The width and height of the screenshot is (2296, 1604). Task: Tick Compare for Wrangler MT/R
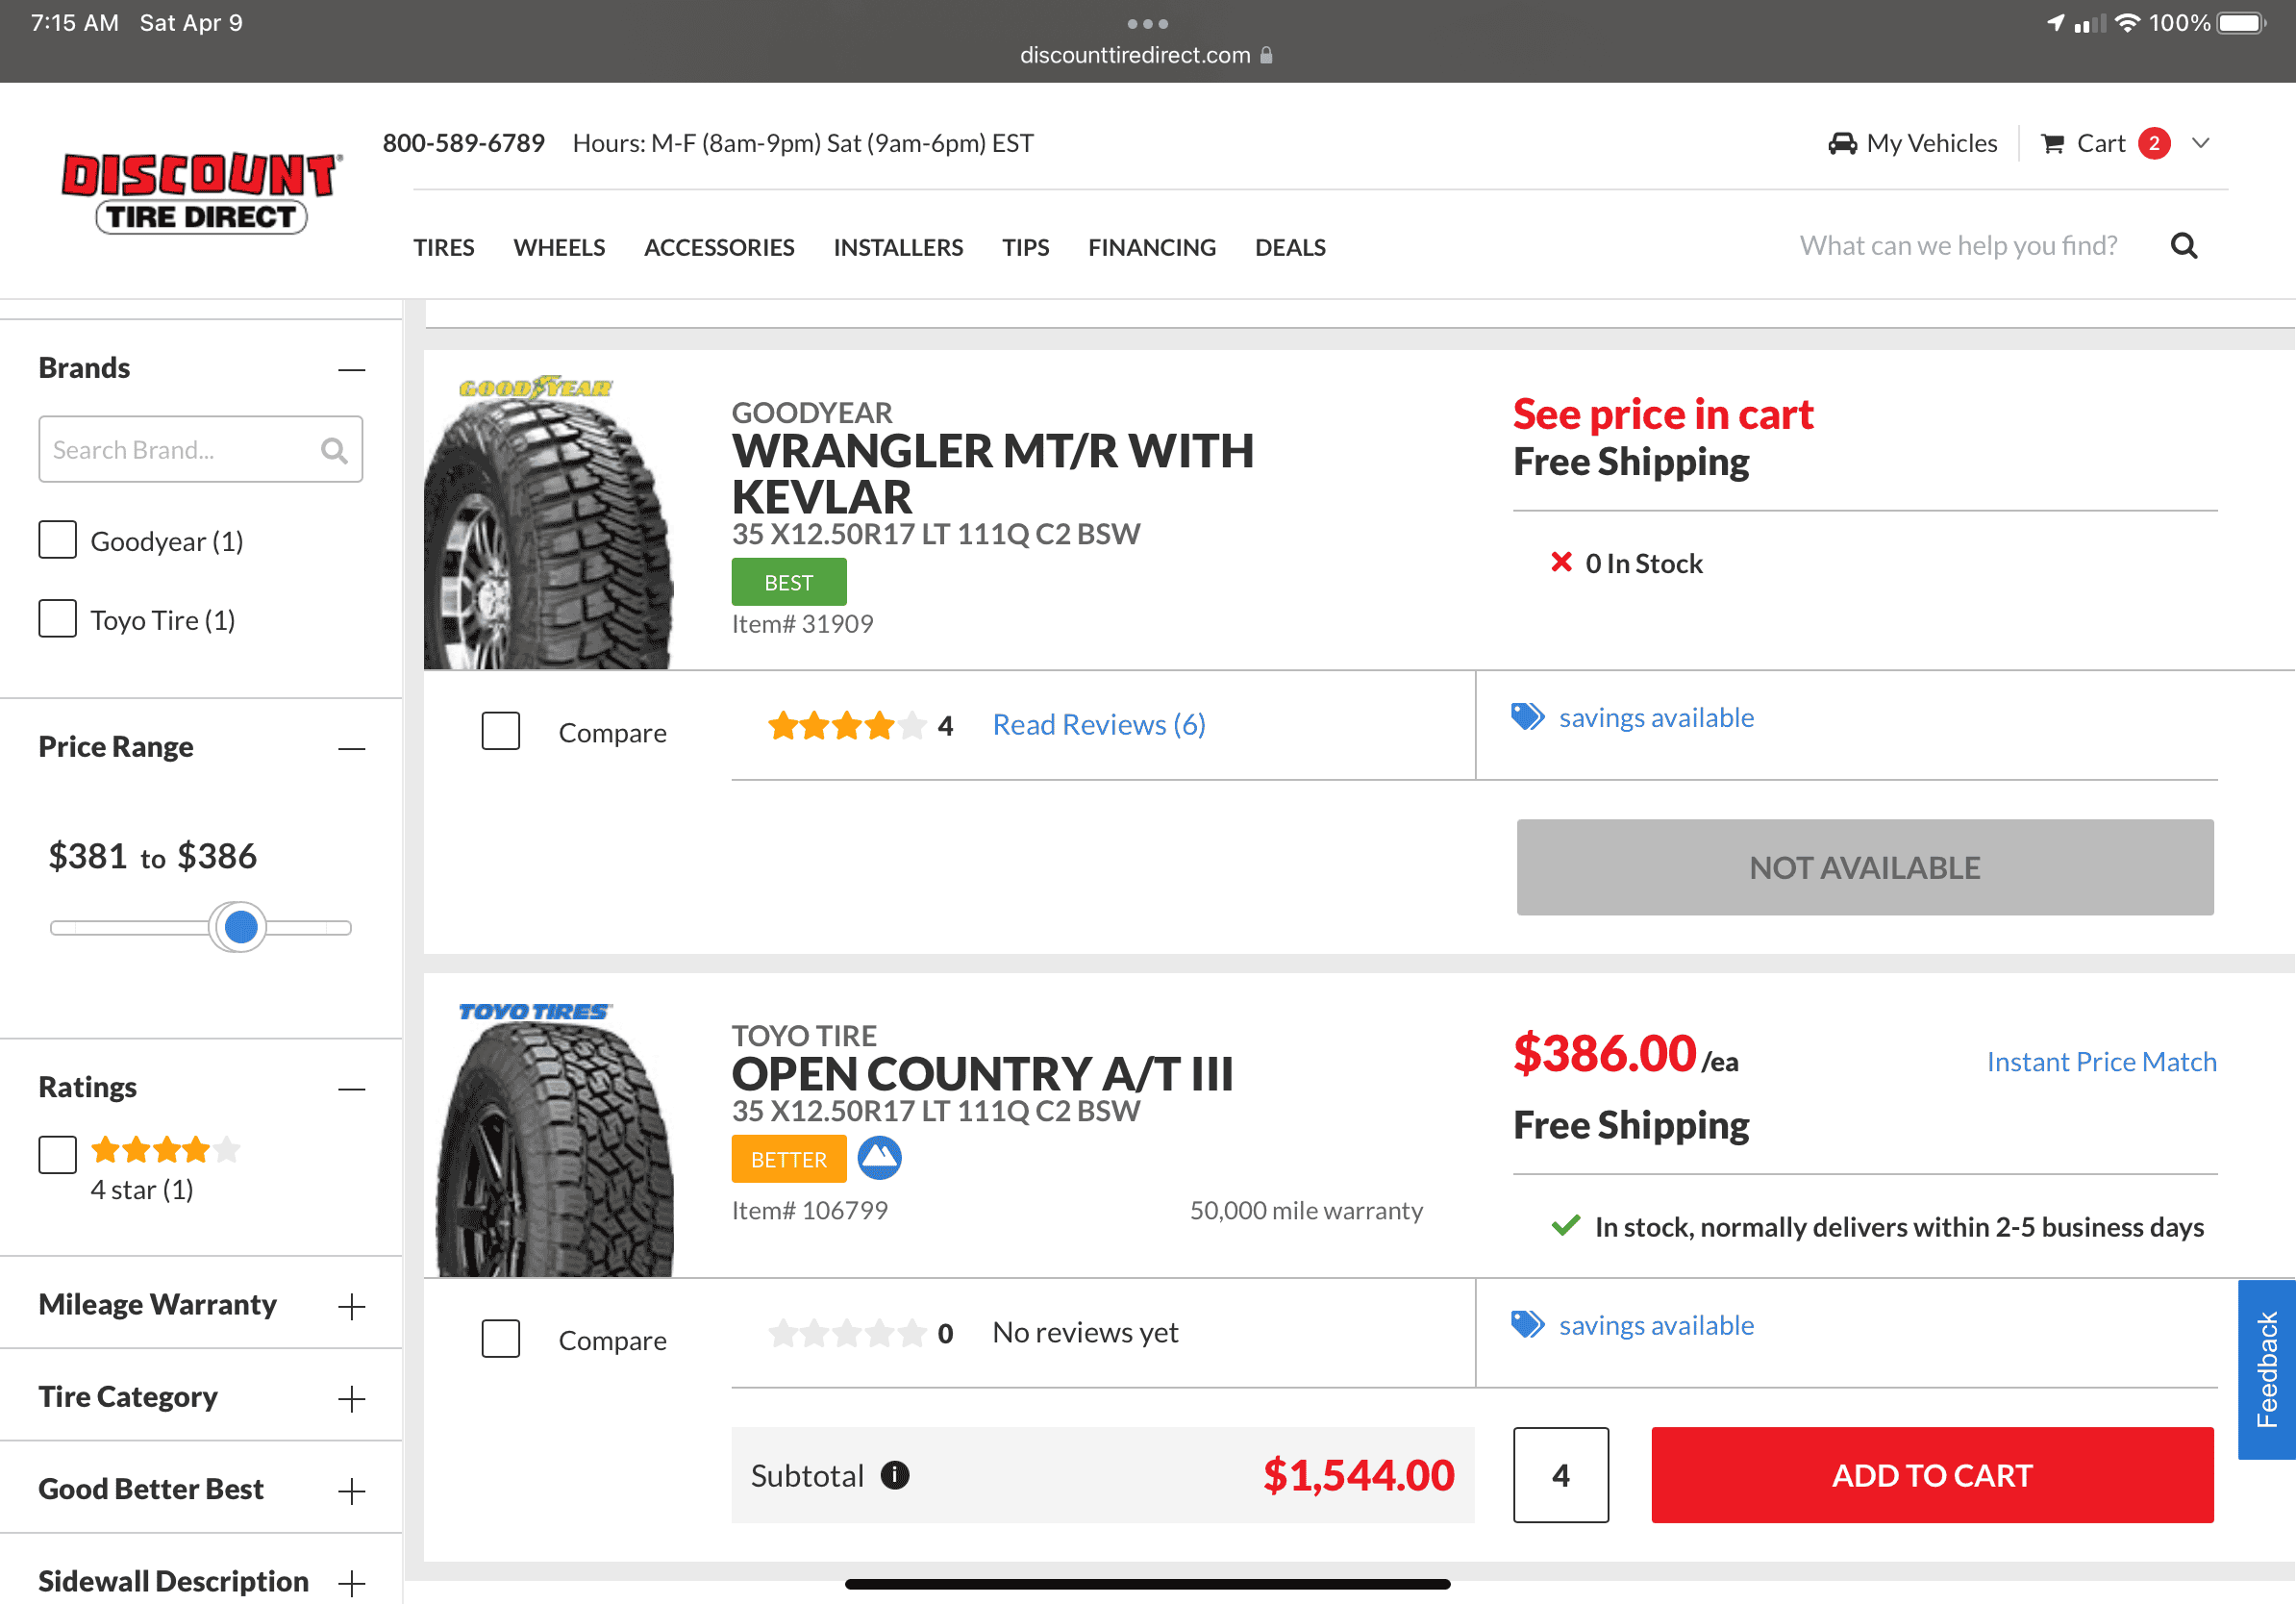click(x=501, y=731)
